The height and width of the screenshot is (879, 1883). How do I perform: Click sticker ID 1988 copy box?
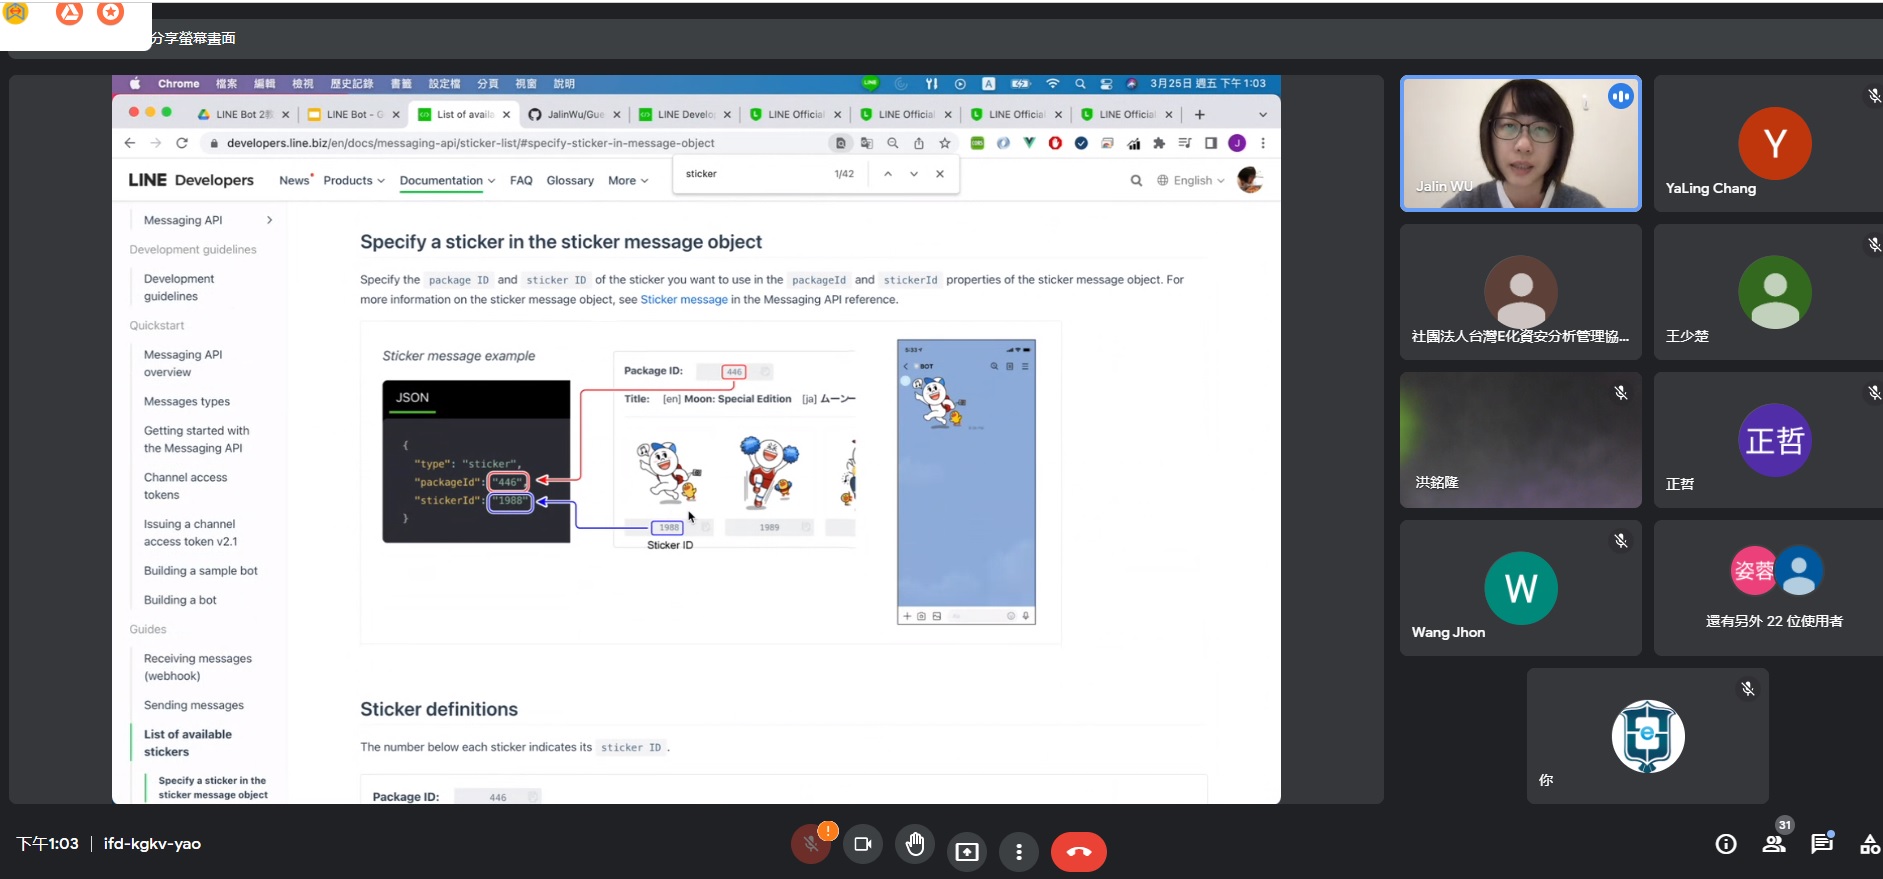pyautogui.click(x=668, y=527)
